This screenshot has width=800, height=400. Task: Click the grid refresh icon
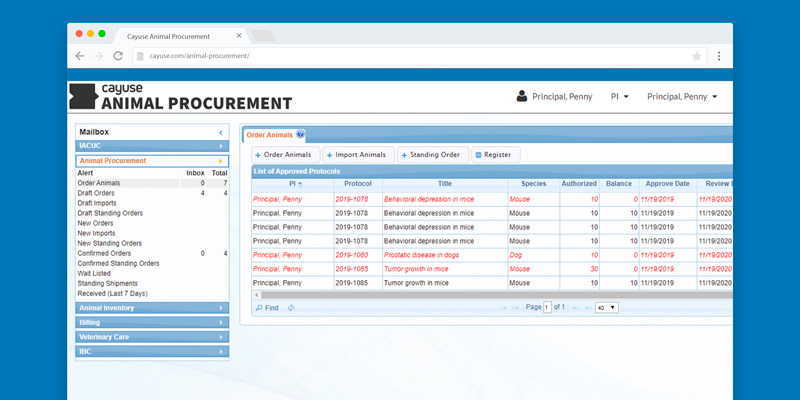pyautogui.click(x=291, y=308)
